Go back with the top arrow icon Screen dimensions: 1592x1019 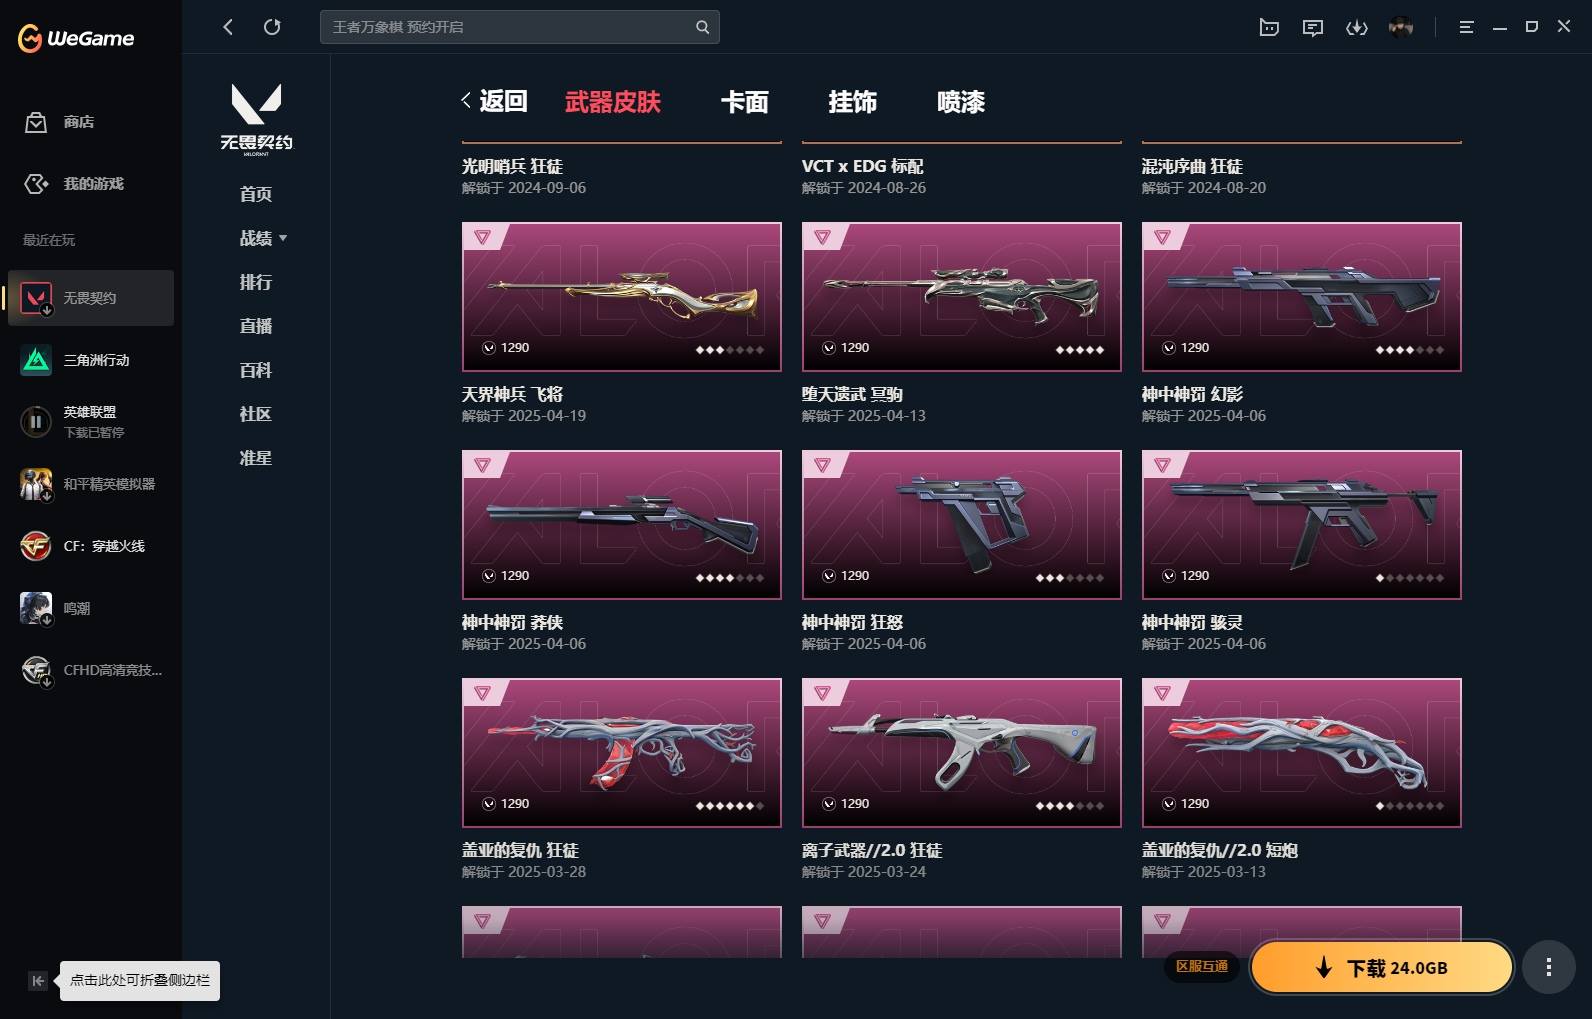[228, 27]
